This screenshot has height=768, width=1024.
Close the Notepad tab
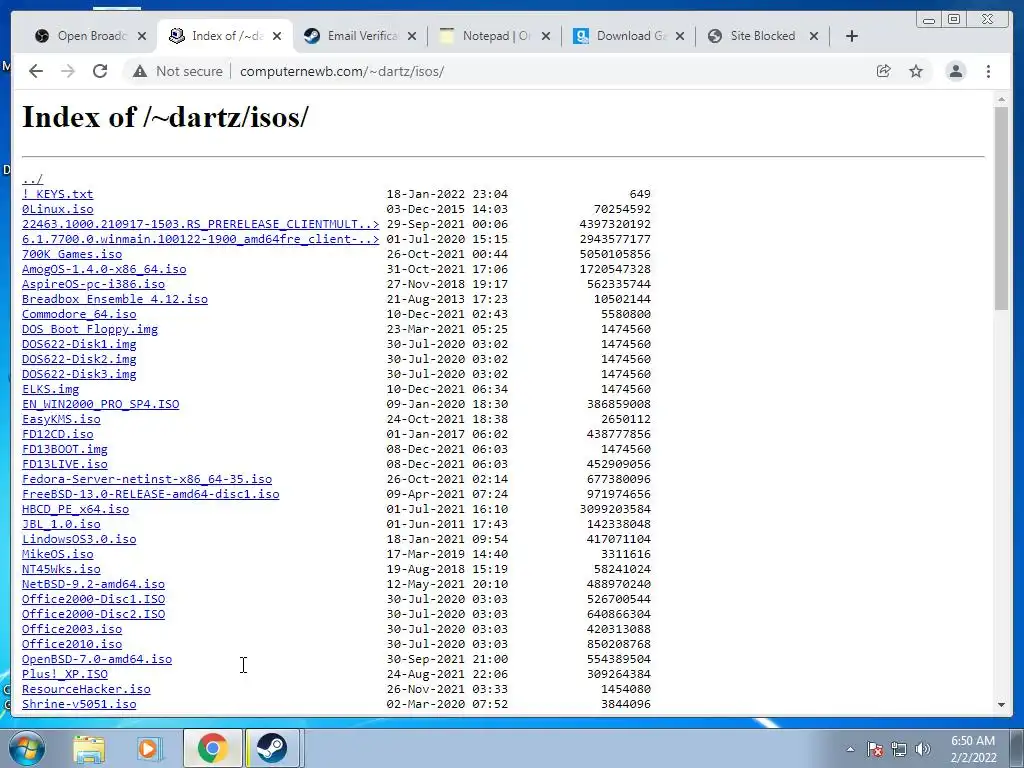(546, 36)
